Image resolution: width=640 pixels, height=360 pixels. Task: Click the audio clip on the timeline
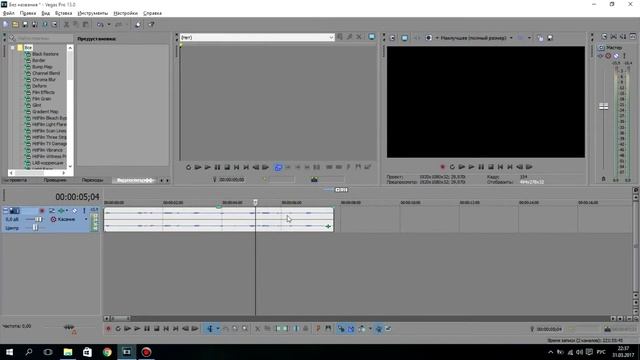pyautogui.click(x=219, y=220)
